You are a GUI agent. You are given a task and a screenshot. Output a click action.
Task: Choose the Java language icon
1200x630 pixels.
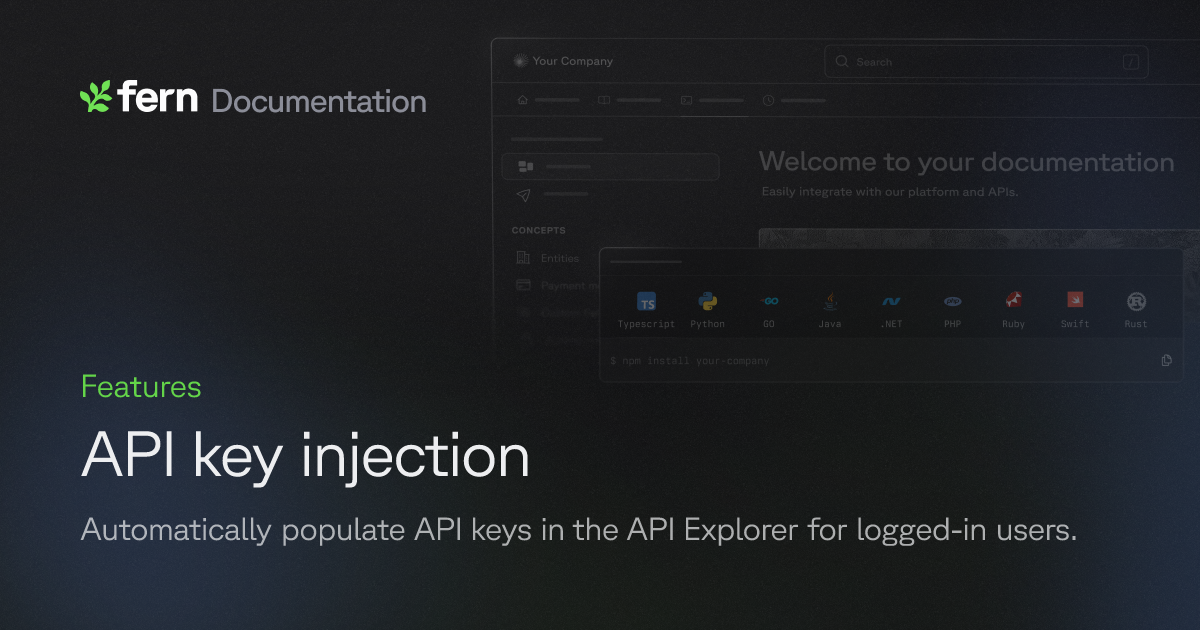[830, 300]
